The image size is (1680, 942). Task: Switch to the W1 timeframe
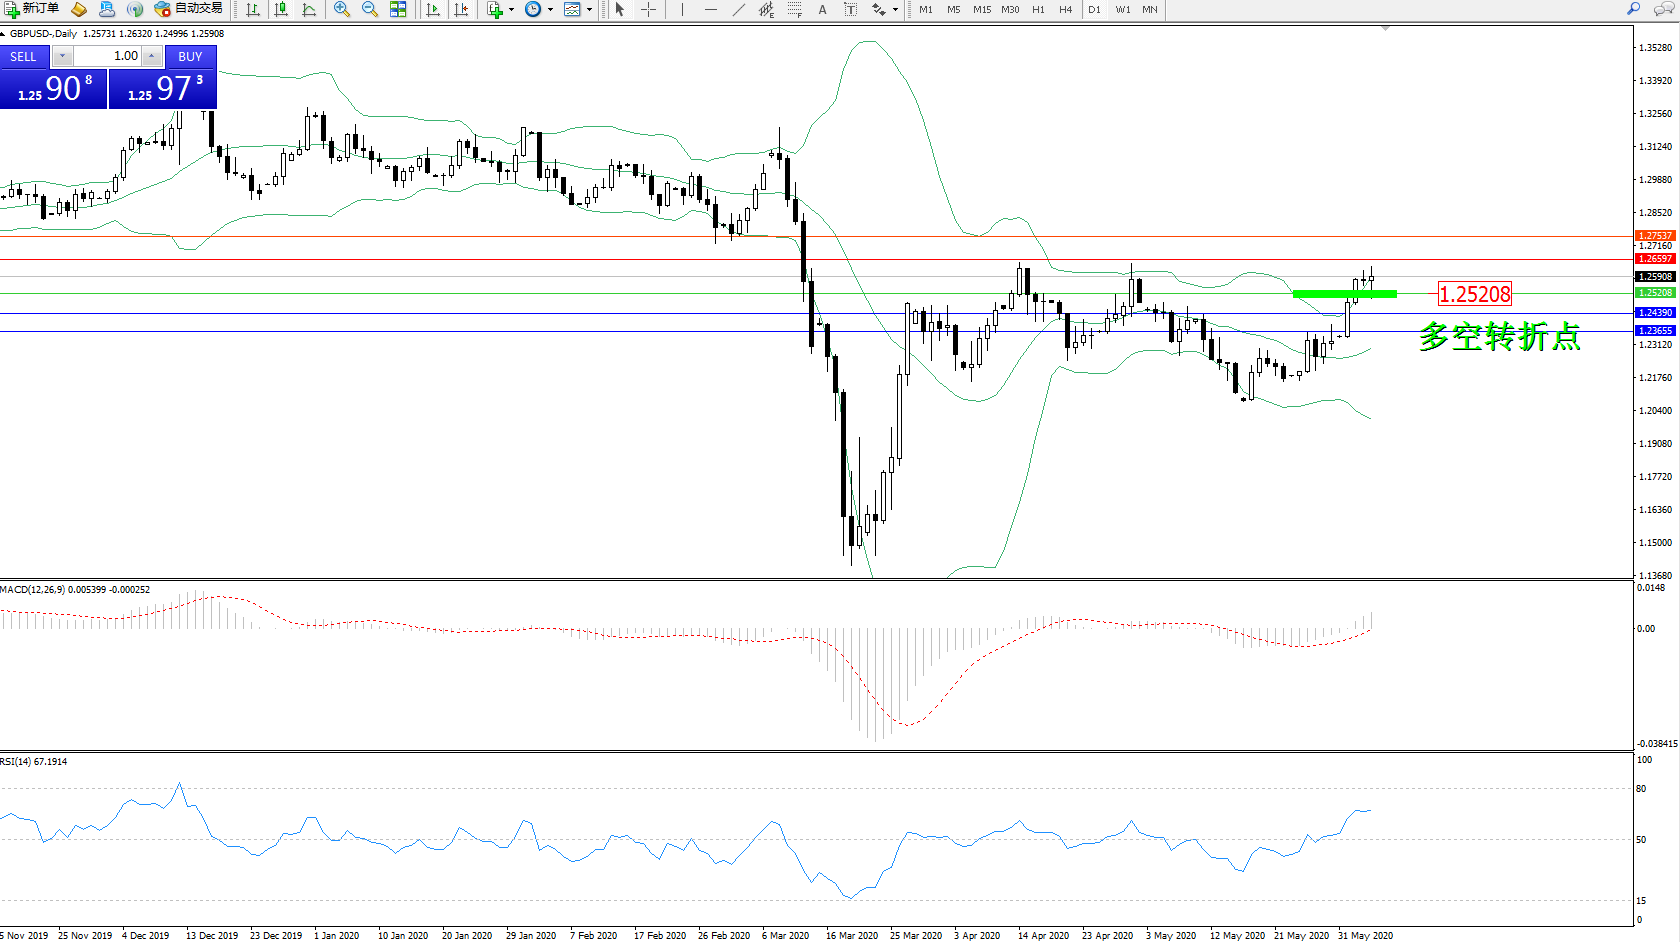tap(1123, 9)
